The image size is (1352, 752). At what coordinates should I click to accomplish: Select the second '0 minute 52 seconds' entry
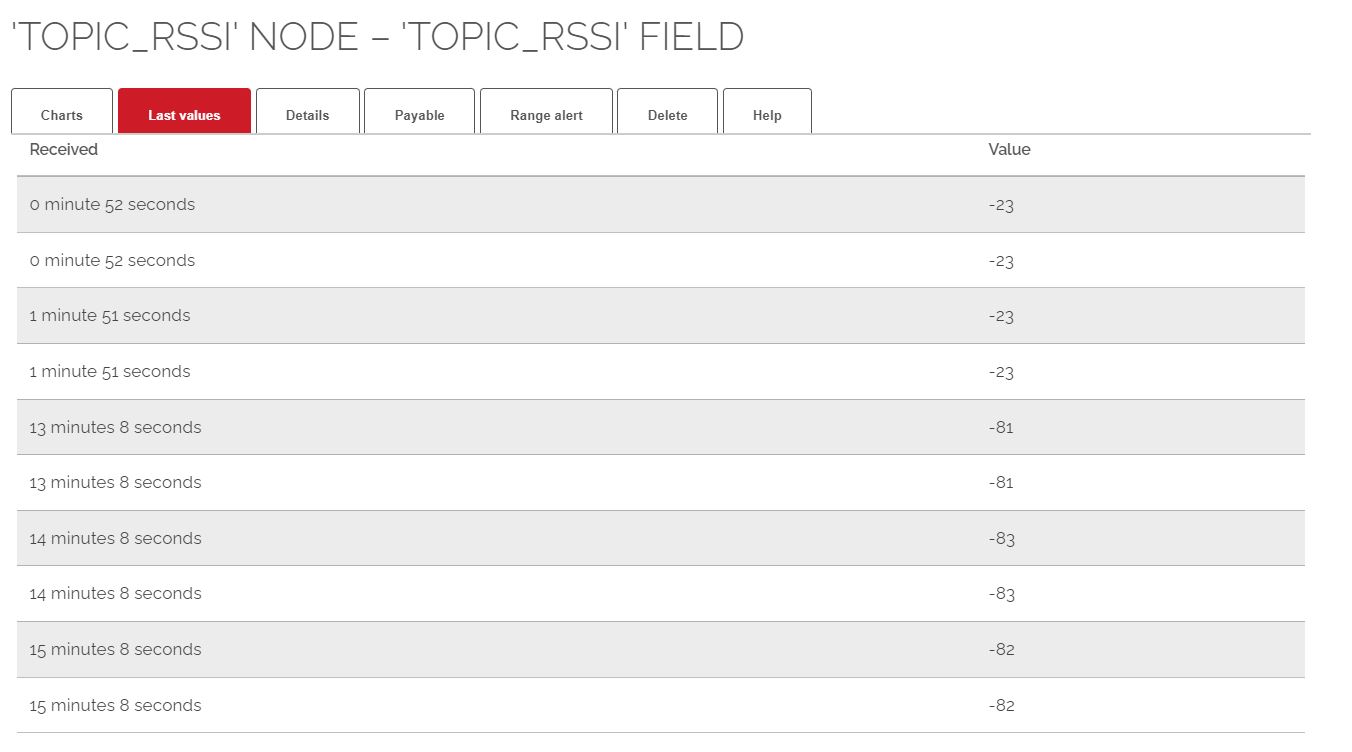coord(112,261)
